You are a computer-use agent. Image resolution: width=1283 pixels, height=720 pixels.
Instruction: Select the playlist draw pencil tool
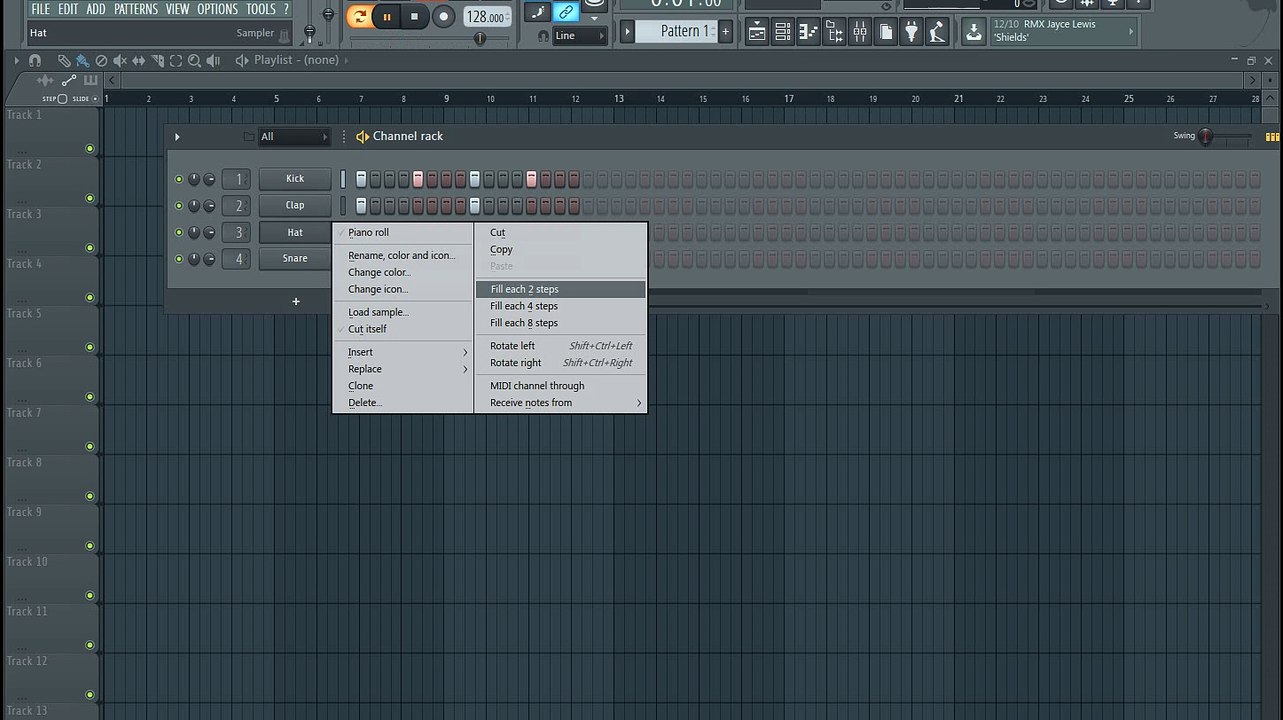64,60
